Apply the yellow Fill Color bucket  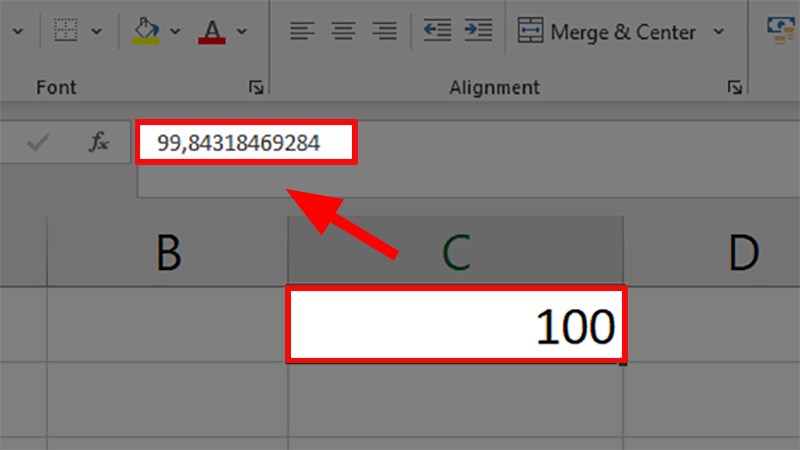coord(146,31)
